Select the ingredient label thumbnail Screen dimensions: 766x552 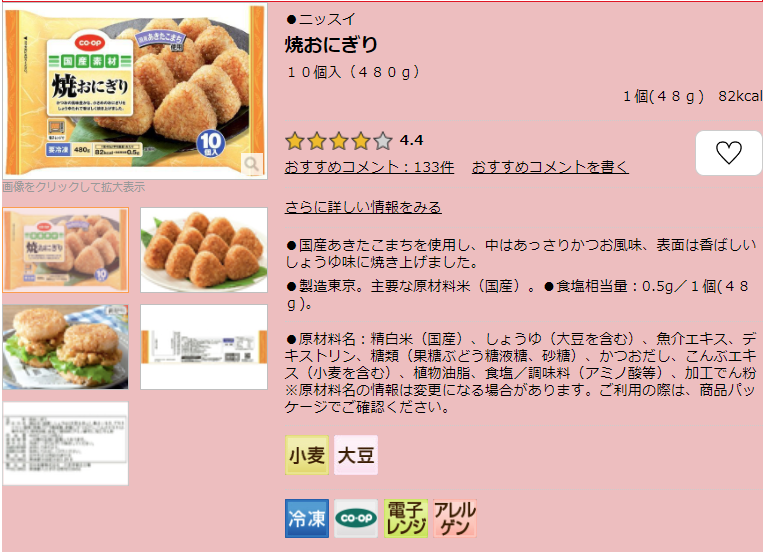(x=65, y=444)
